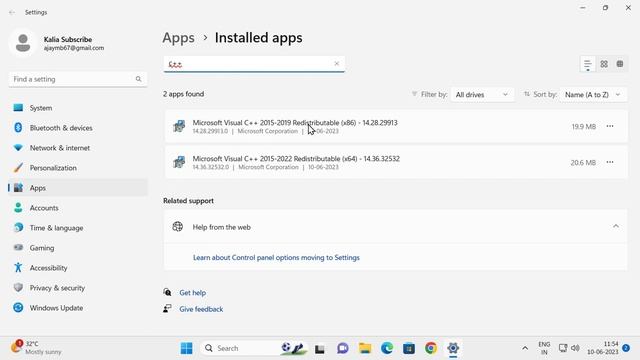Clear the app search with X
This screenshot has height=360, width=640.
pos(337,64)
